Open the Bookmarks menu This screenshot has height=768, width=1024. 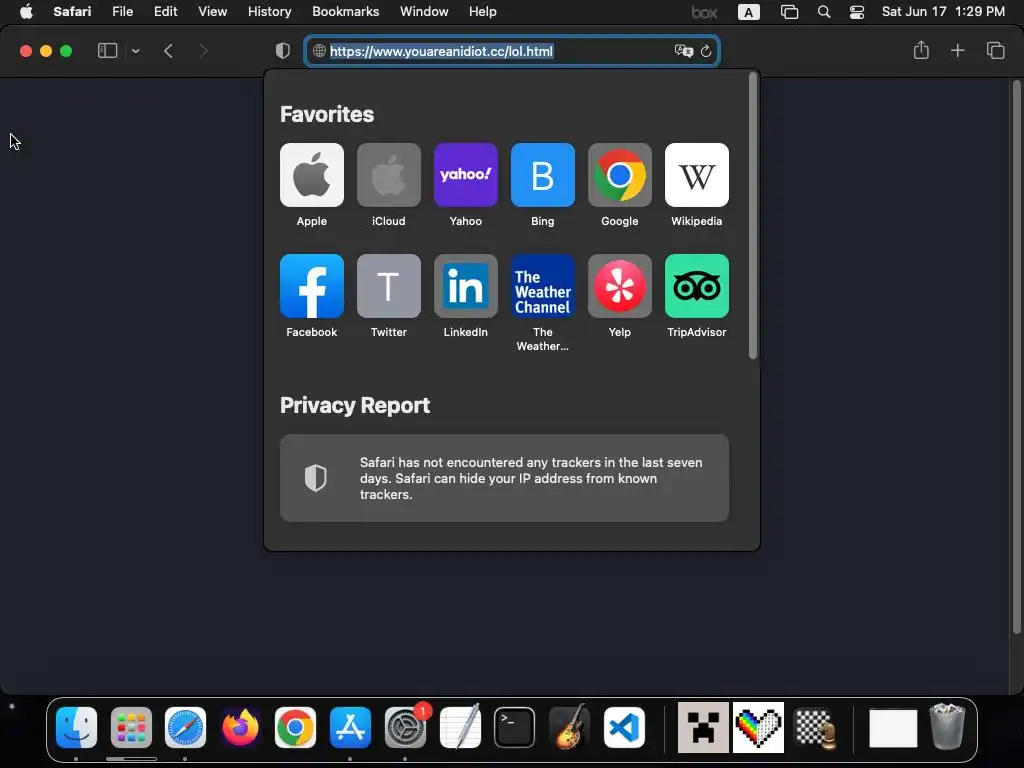[x=345, y=12]
